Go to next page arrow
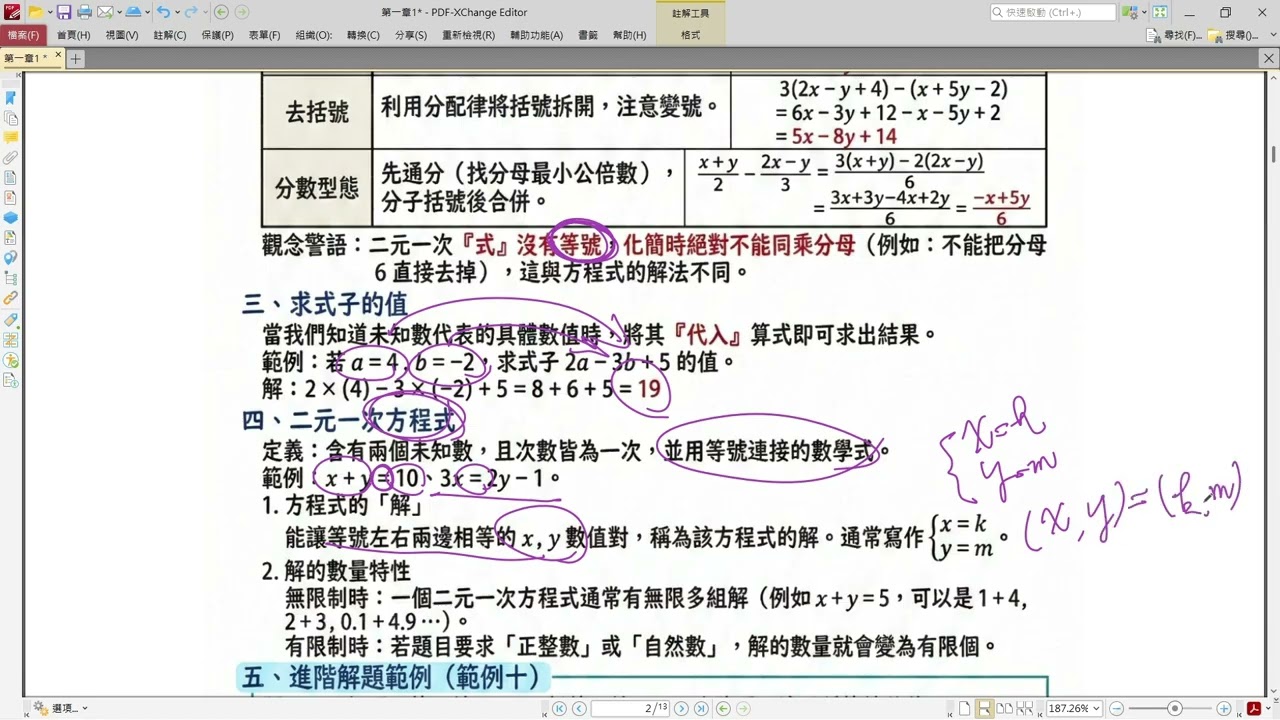1280x720 pixels. pyautogui.click(x=681, y=708)
